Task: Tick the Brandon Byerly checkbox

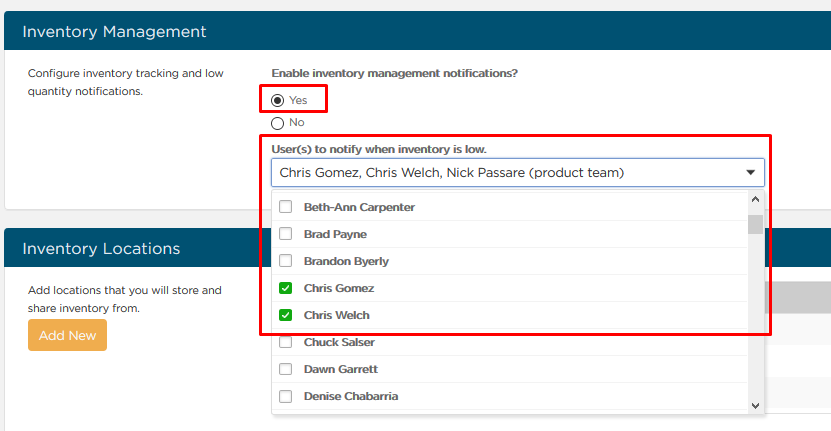Action: click(286, 261)
